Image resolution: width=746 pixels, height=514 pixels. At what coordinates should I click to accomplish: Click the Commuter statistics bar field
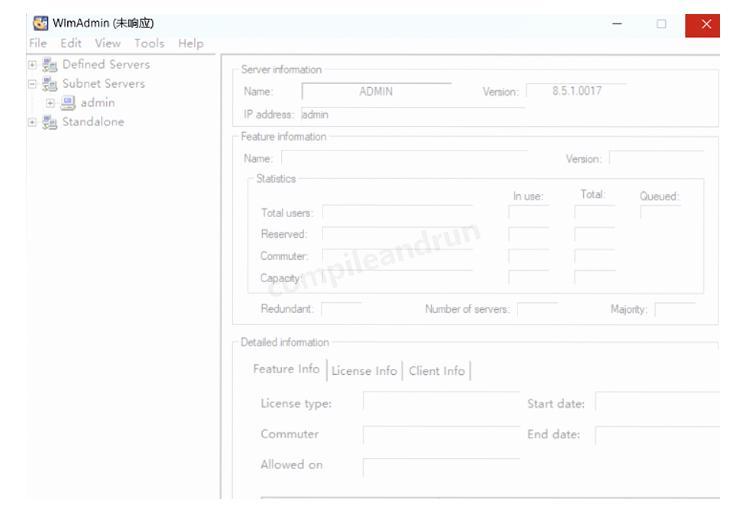pyautogui.click(x=397, y=256)
